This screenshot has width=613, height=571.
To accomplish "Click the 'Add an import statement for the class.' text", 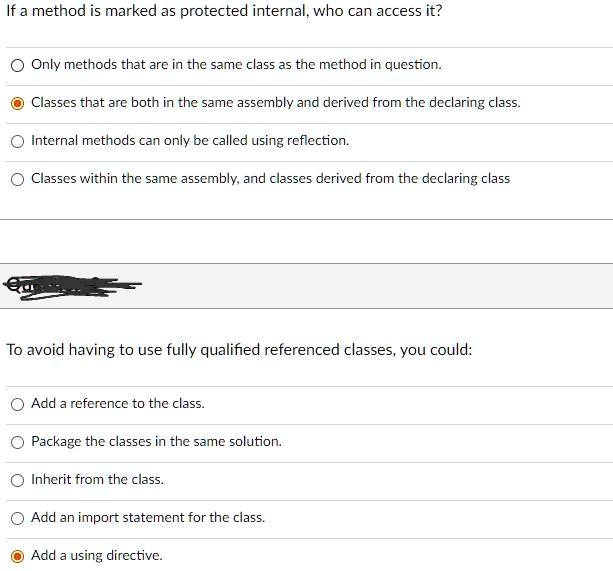I will coord(148,517).
